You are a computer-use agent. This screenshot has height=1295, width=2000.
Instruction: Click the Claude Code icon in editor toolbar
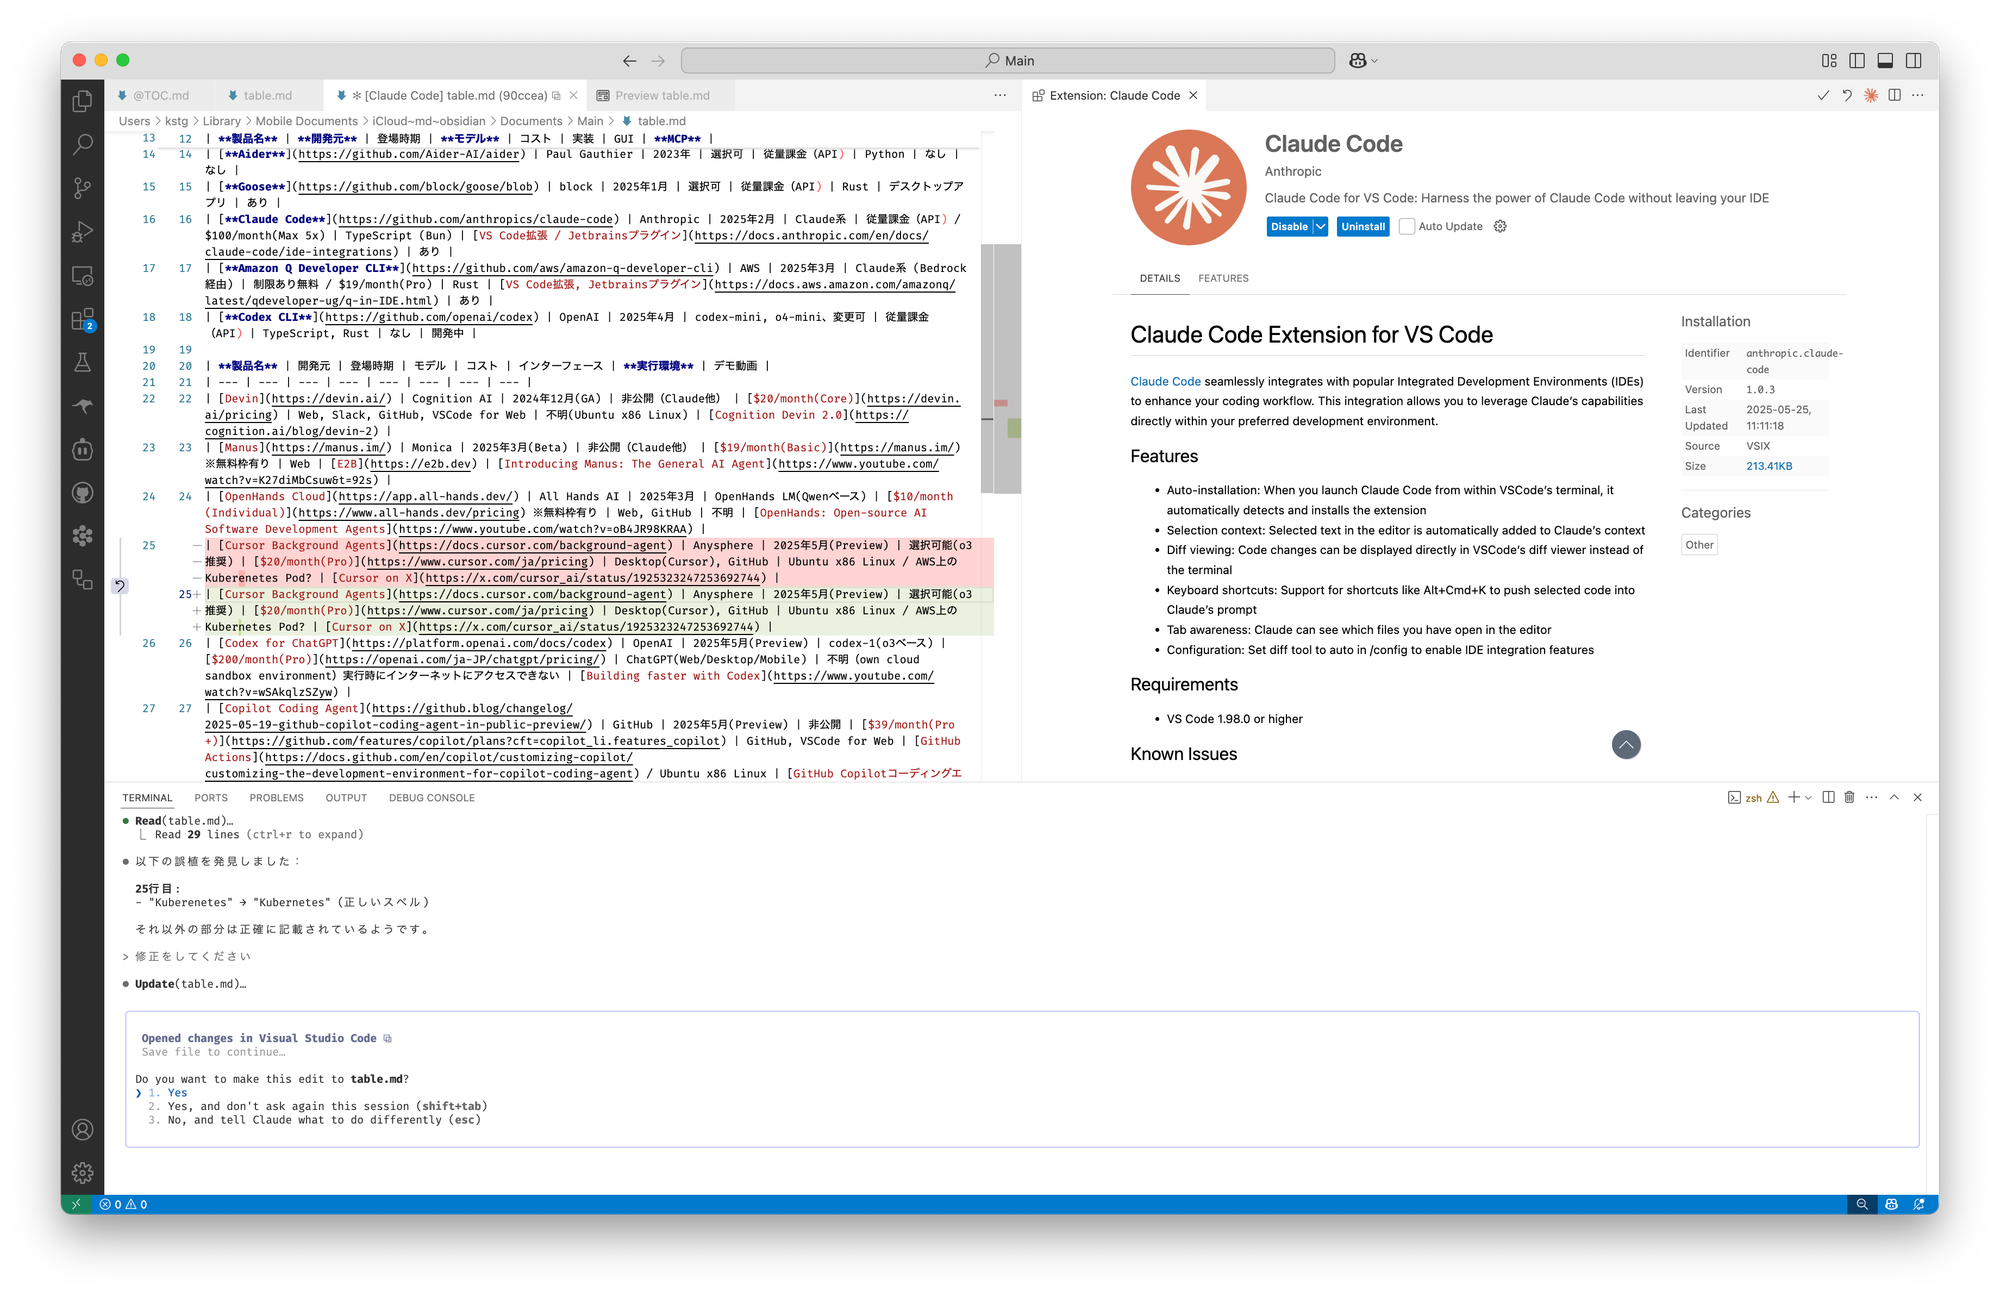tap(1870, 96)
